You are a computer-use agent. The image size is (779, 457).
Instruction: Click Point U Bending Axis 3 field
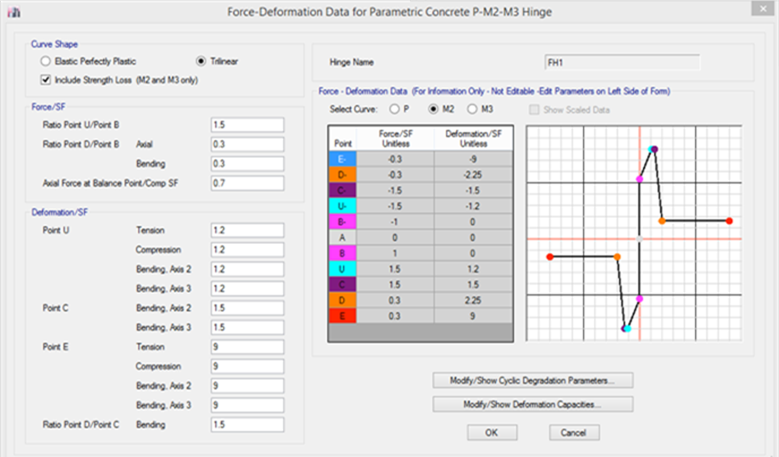[247, 288]
